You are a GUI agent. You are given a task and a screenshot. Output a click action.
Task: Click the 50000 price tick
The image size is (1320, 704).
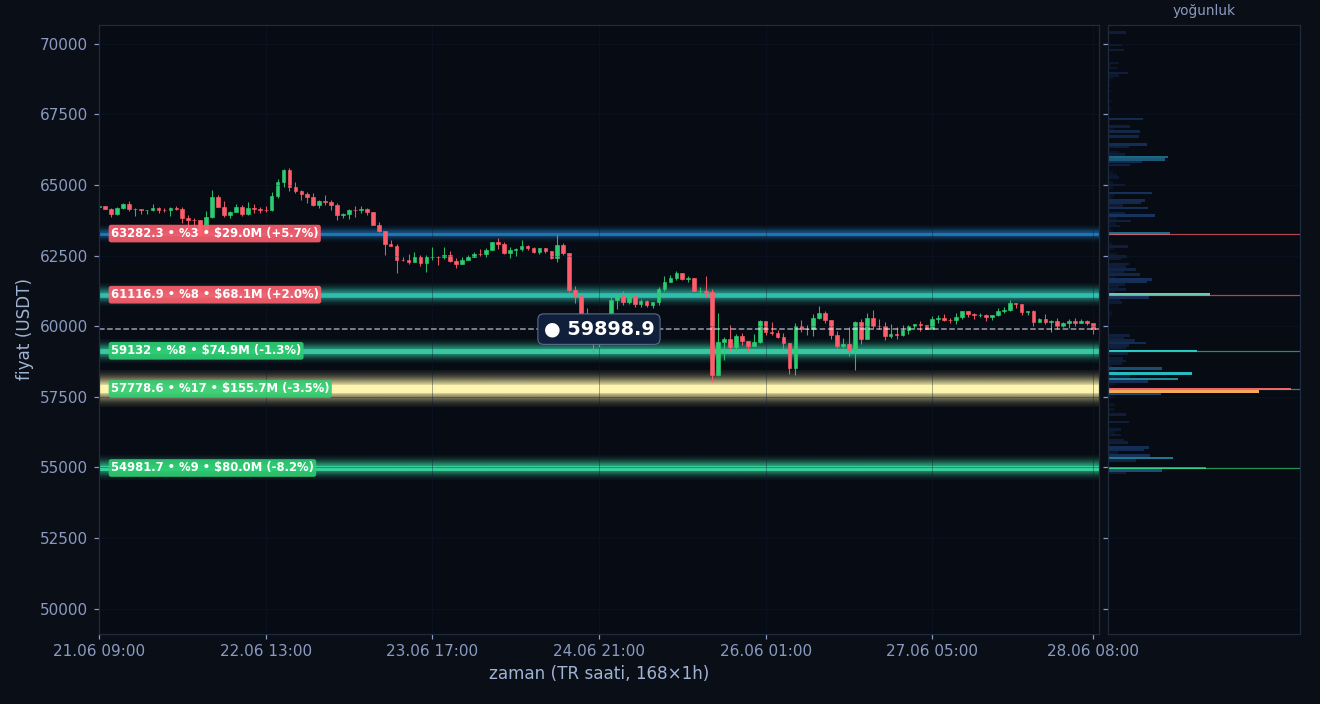point(63,609)
